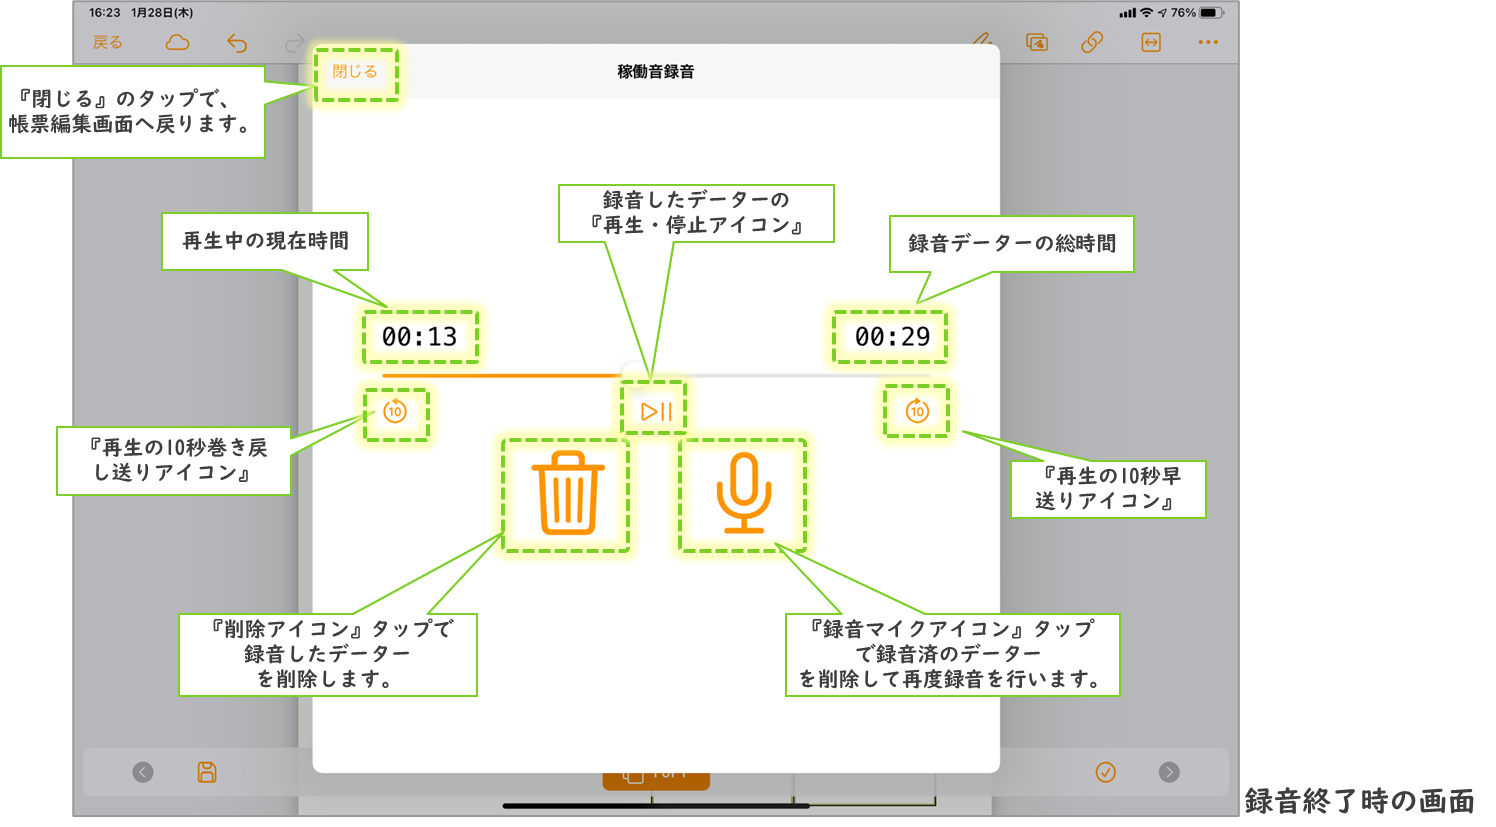Image resolution: width=1496 pixels, height=827 pixels.
Task: Select the pencil edit icon
Action: pyautogui.click(x=982, y=40)
